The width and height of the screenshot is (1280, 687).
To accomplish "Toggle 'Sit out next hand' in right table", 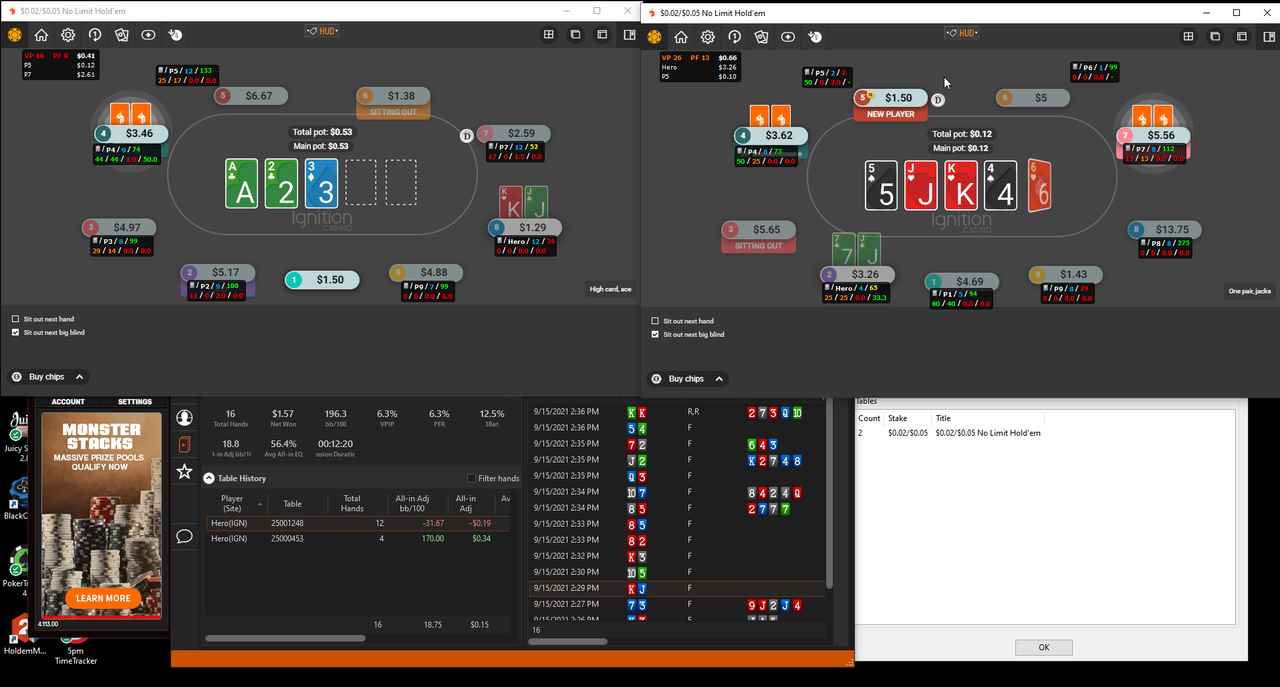I will (x=655, y=322).
